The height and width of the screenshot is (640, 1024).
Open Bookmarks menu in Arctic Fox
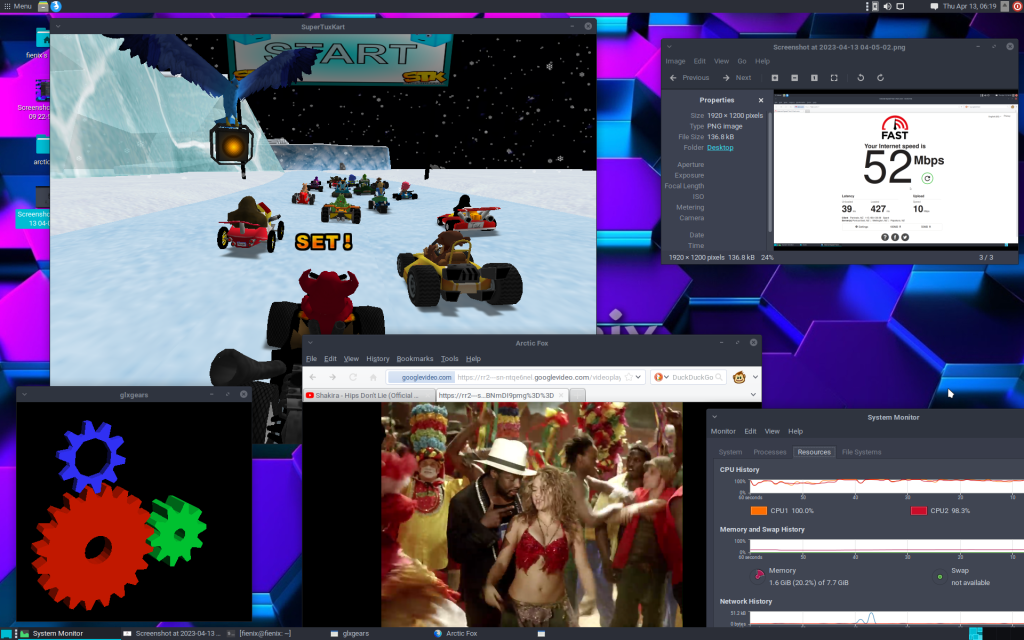(x=415, y=359)
